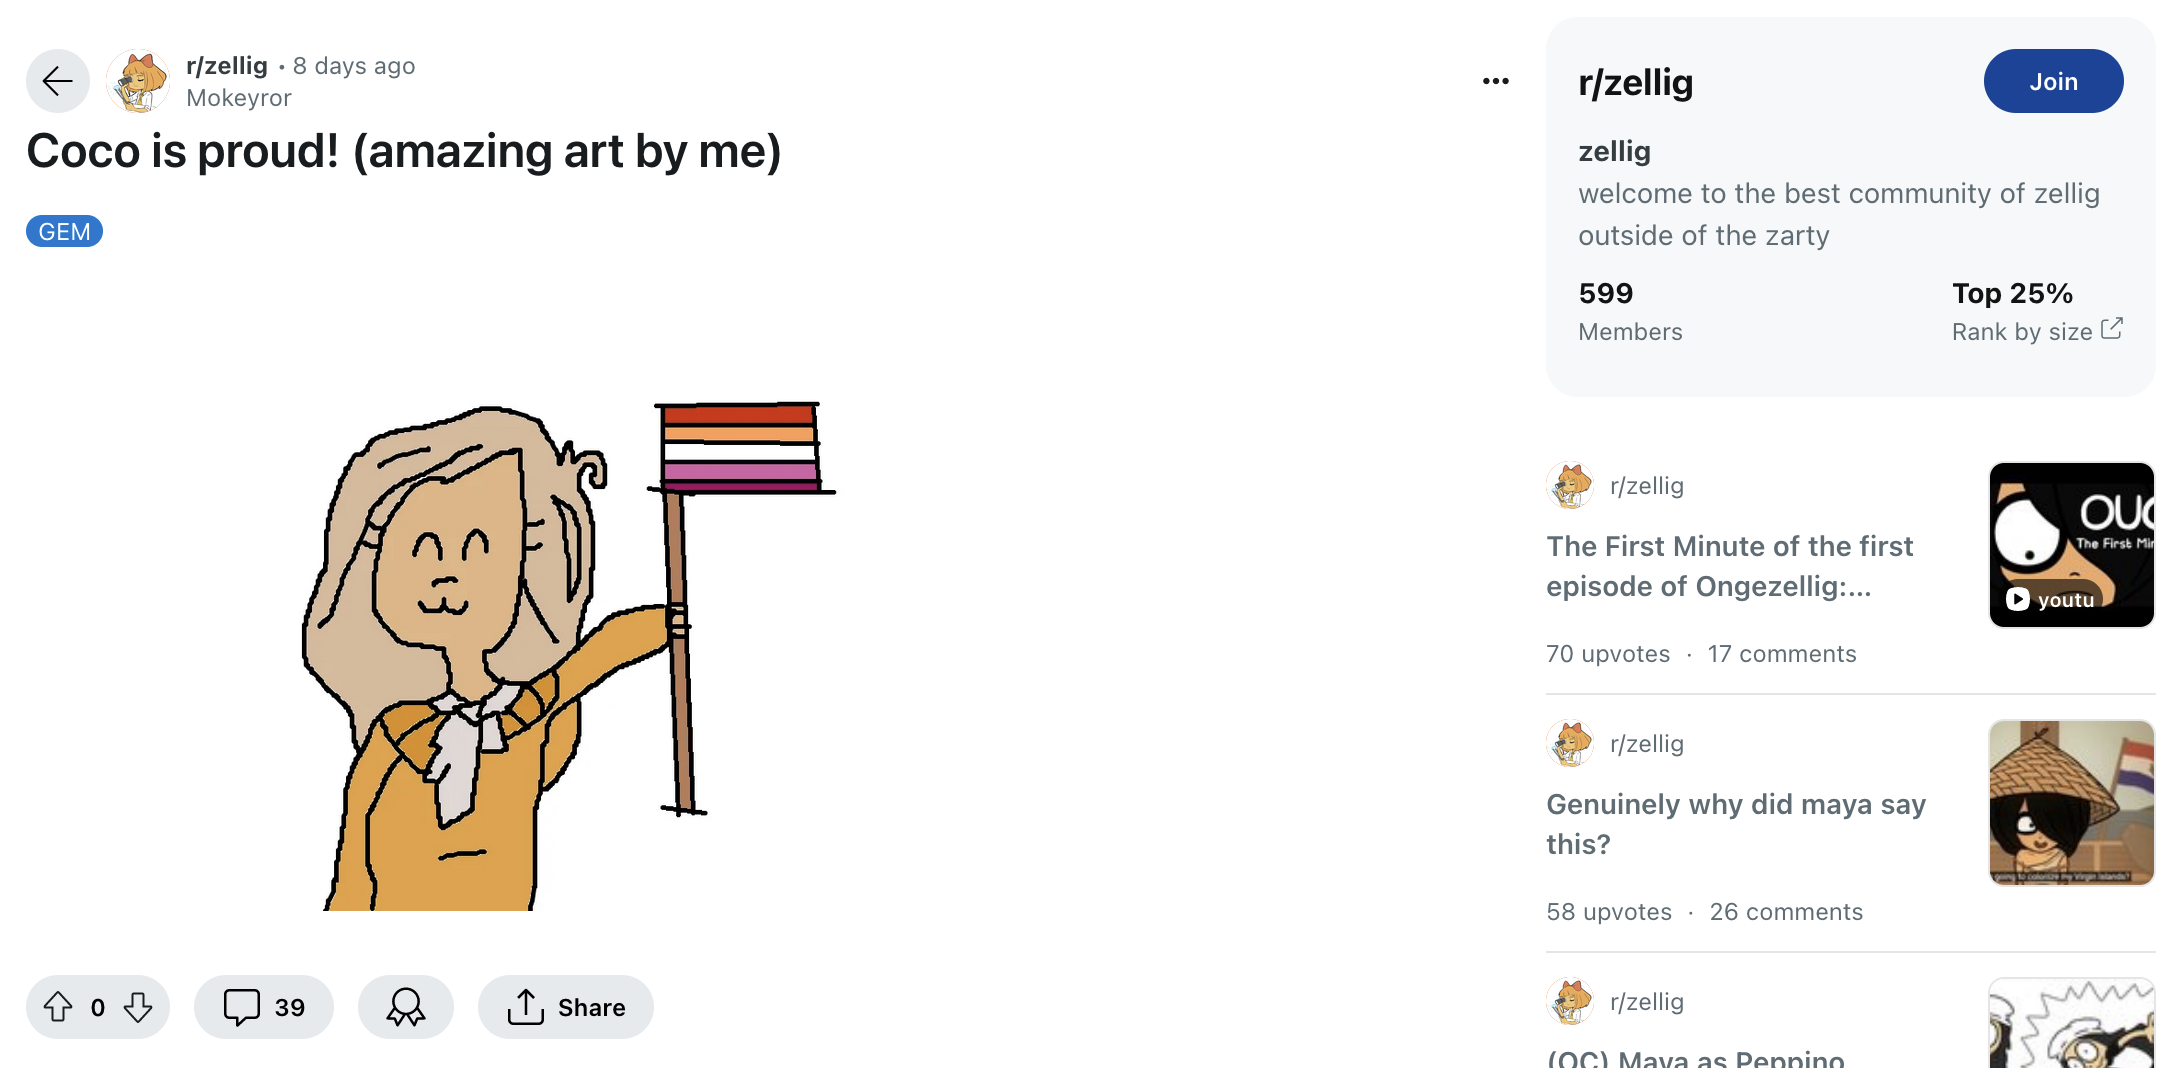
Task: Open the r/zellig title in the sidebar card
Action: click(x=1636, y=82)
